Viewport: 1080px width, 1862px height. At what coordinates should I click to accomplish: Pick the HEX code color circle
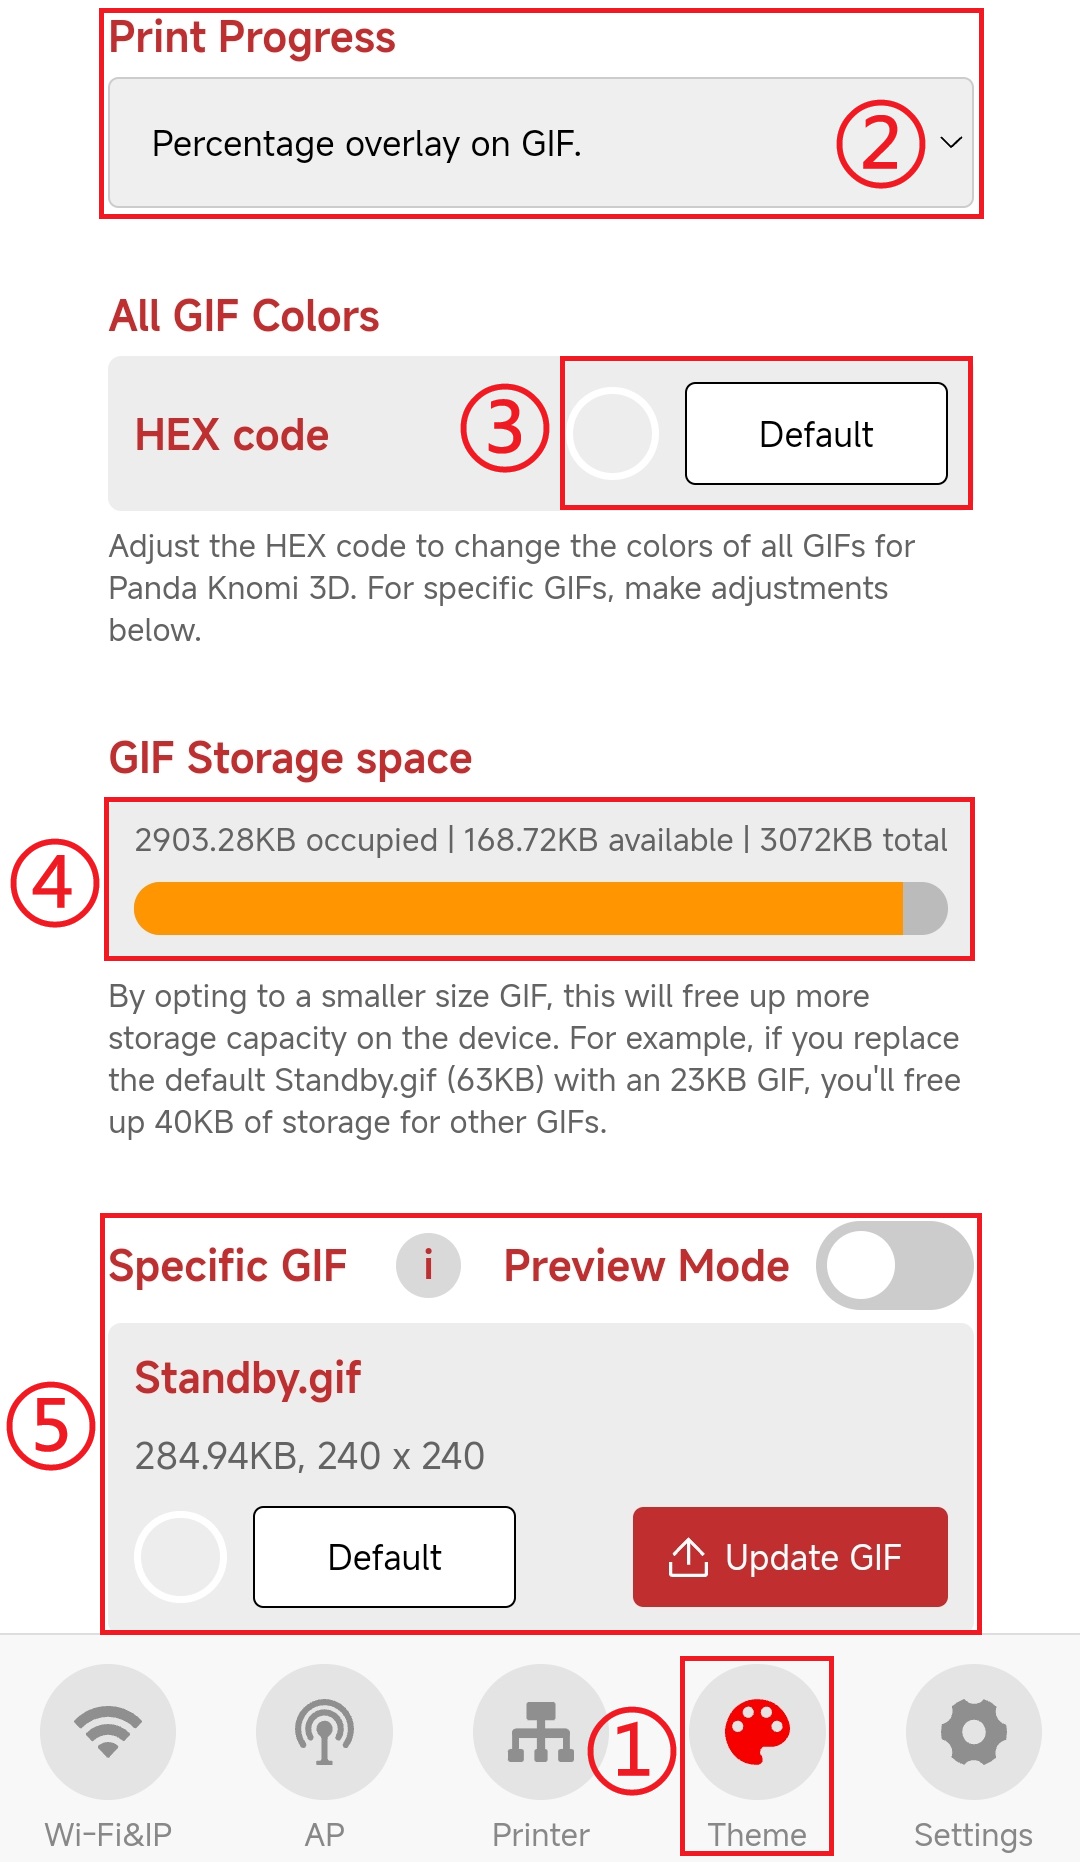tap(612, 434)
